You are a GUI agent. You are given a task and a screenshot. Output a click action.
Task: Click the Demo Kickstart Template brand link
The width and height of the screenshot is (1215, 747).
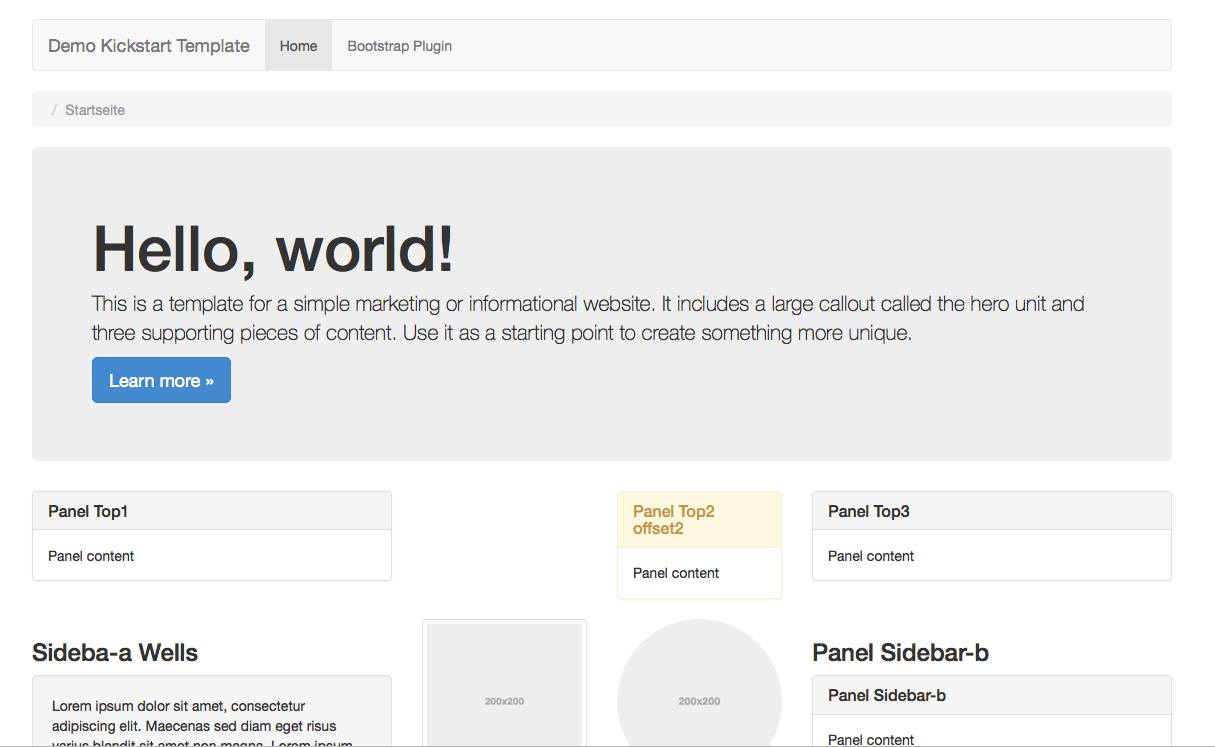tap(148, 46)
